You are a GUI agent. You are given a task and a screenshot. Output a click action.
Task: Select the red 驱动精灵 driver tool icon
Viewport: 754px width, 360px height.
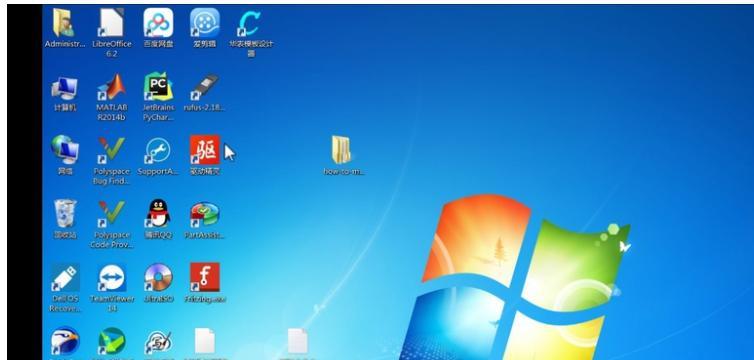(x=205, y=150)
